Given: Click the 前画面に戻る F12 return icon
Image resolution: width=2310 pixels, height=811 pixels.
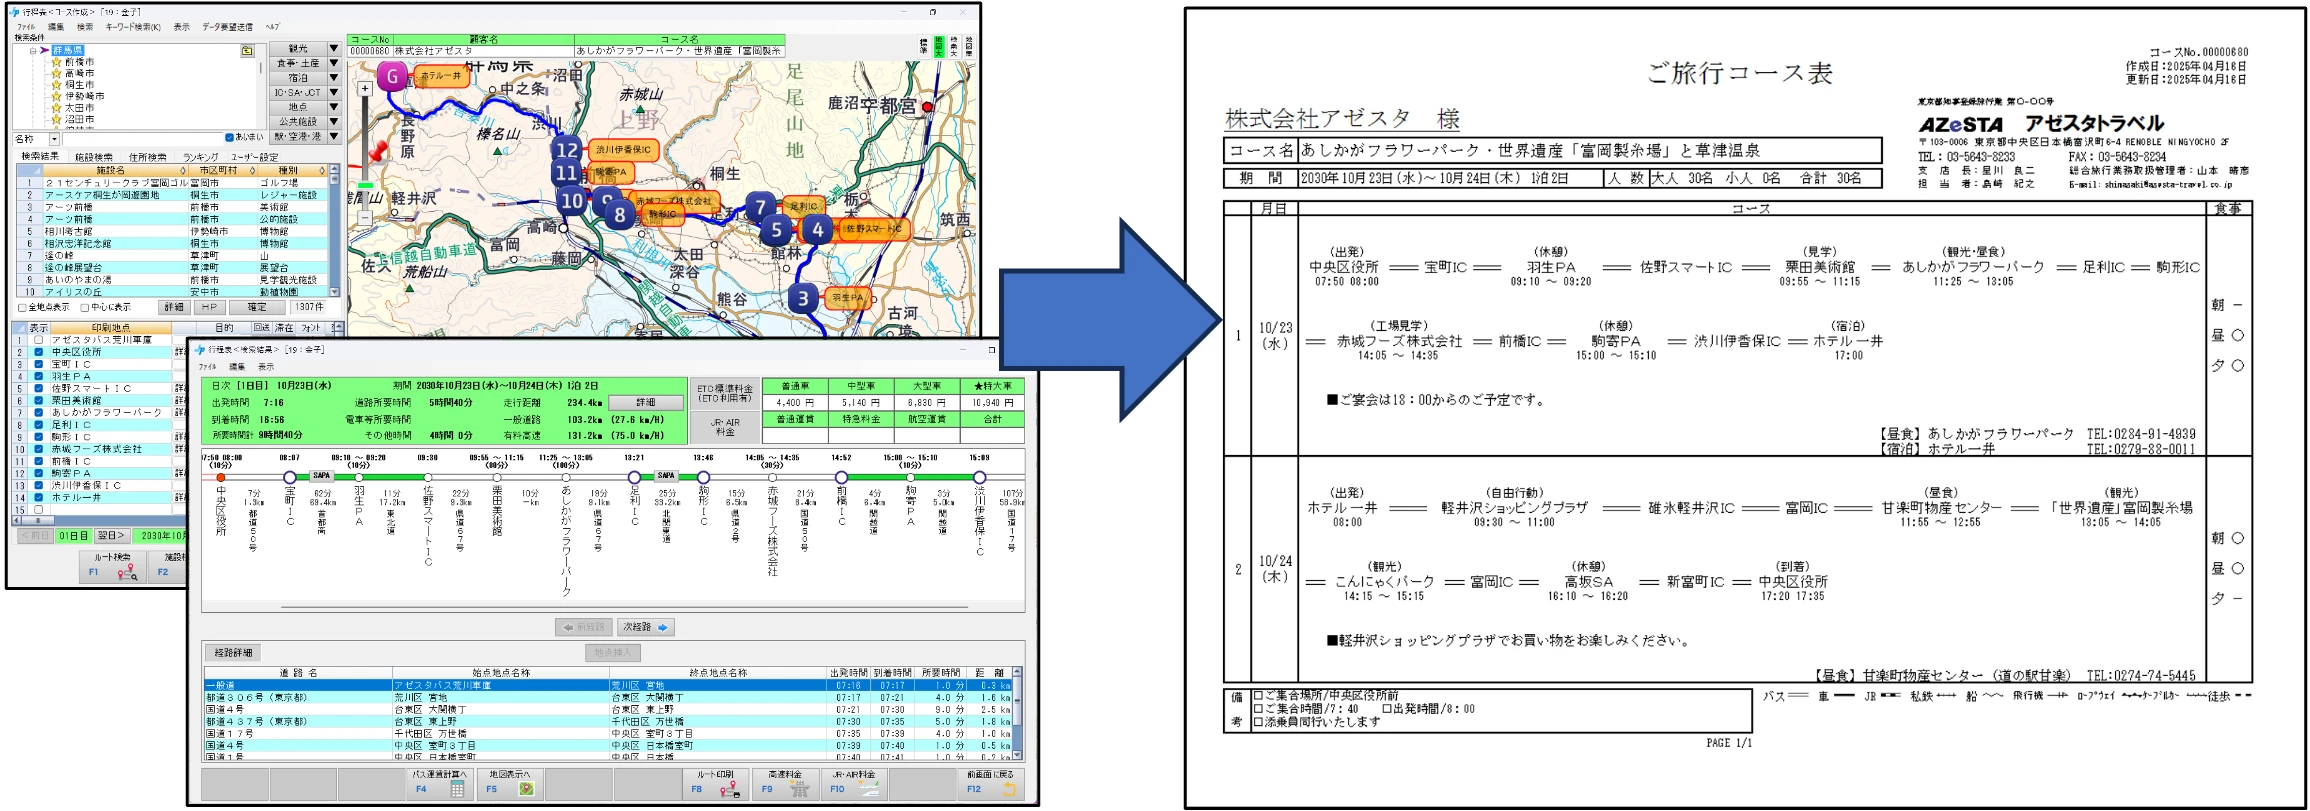Looking at the screenshot, I should [x=1008, y=789].
